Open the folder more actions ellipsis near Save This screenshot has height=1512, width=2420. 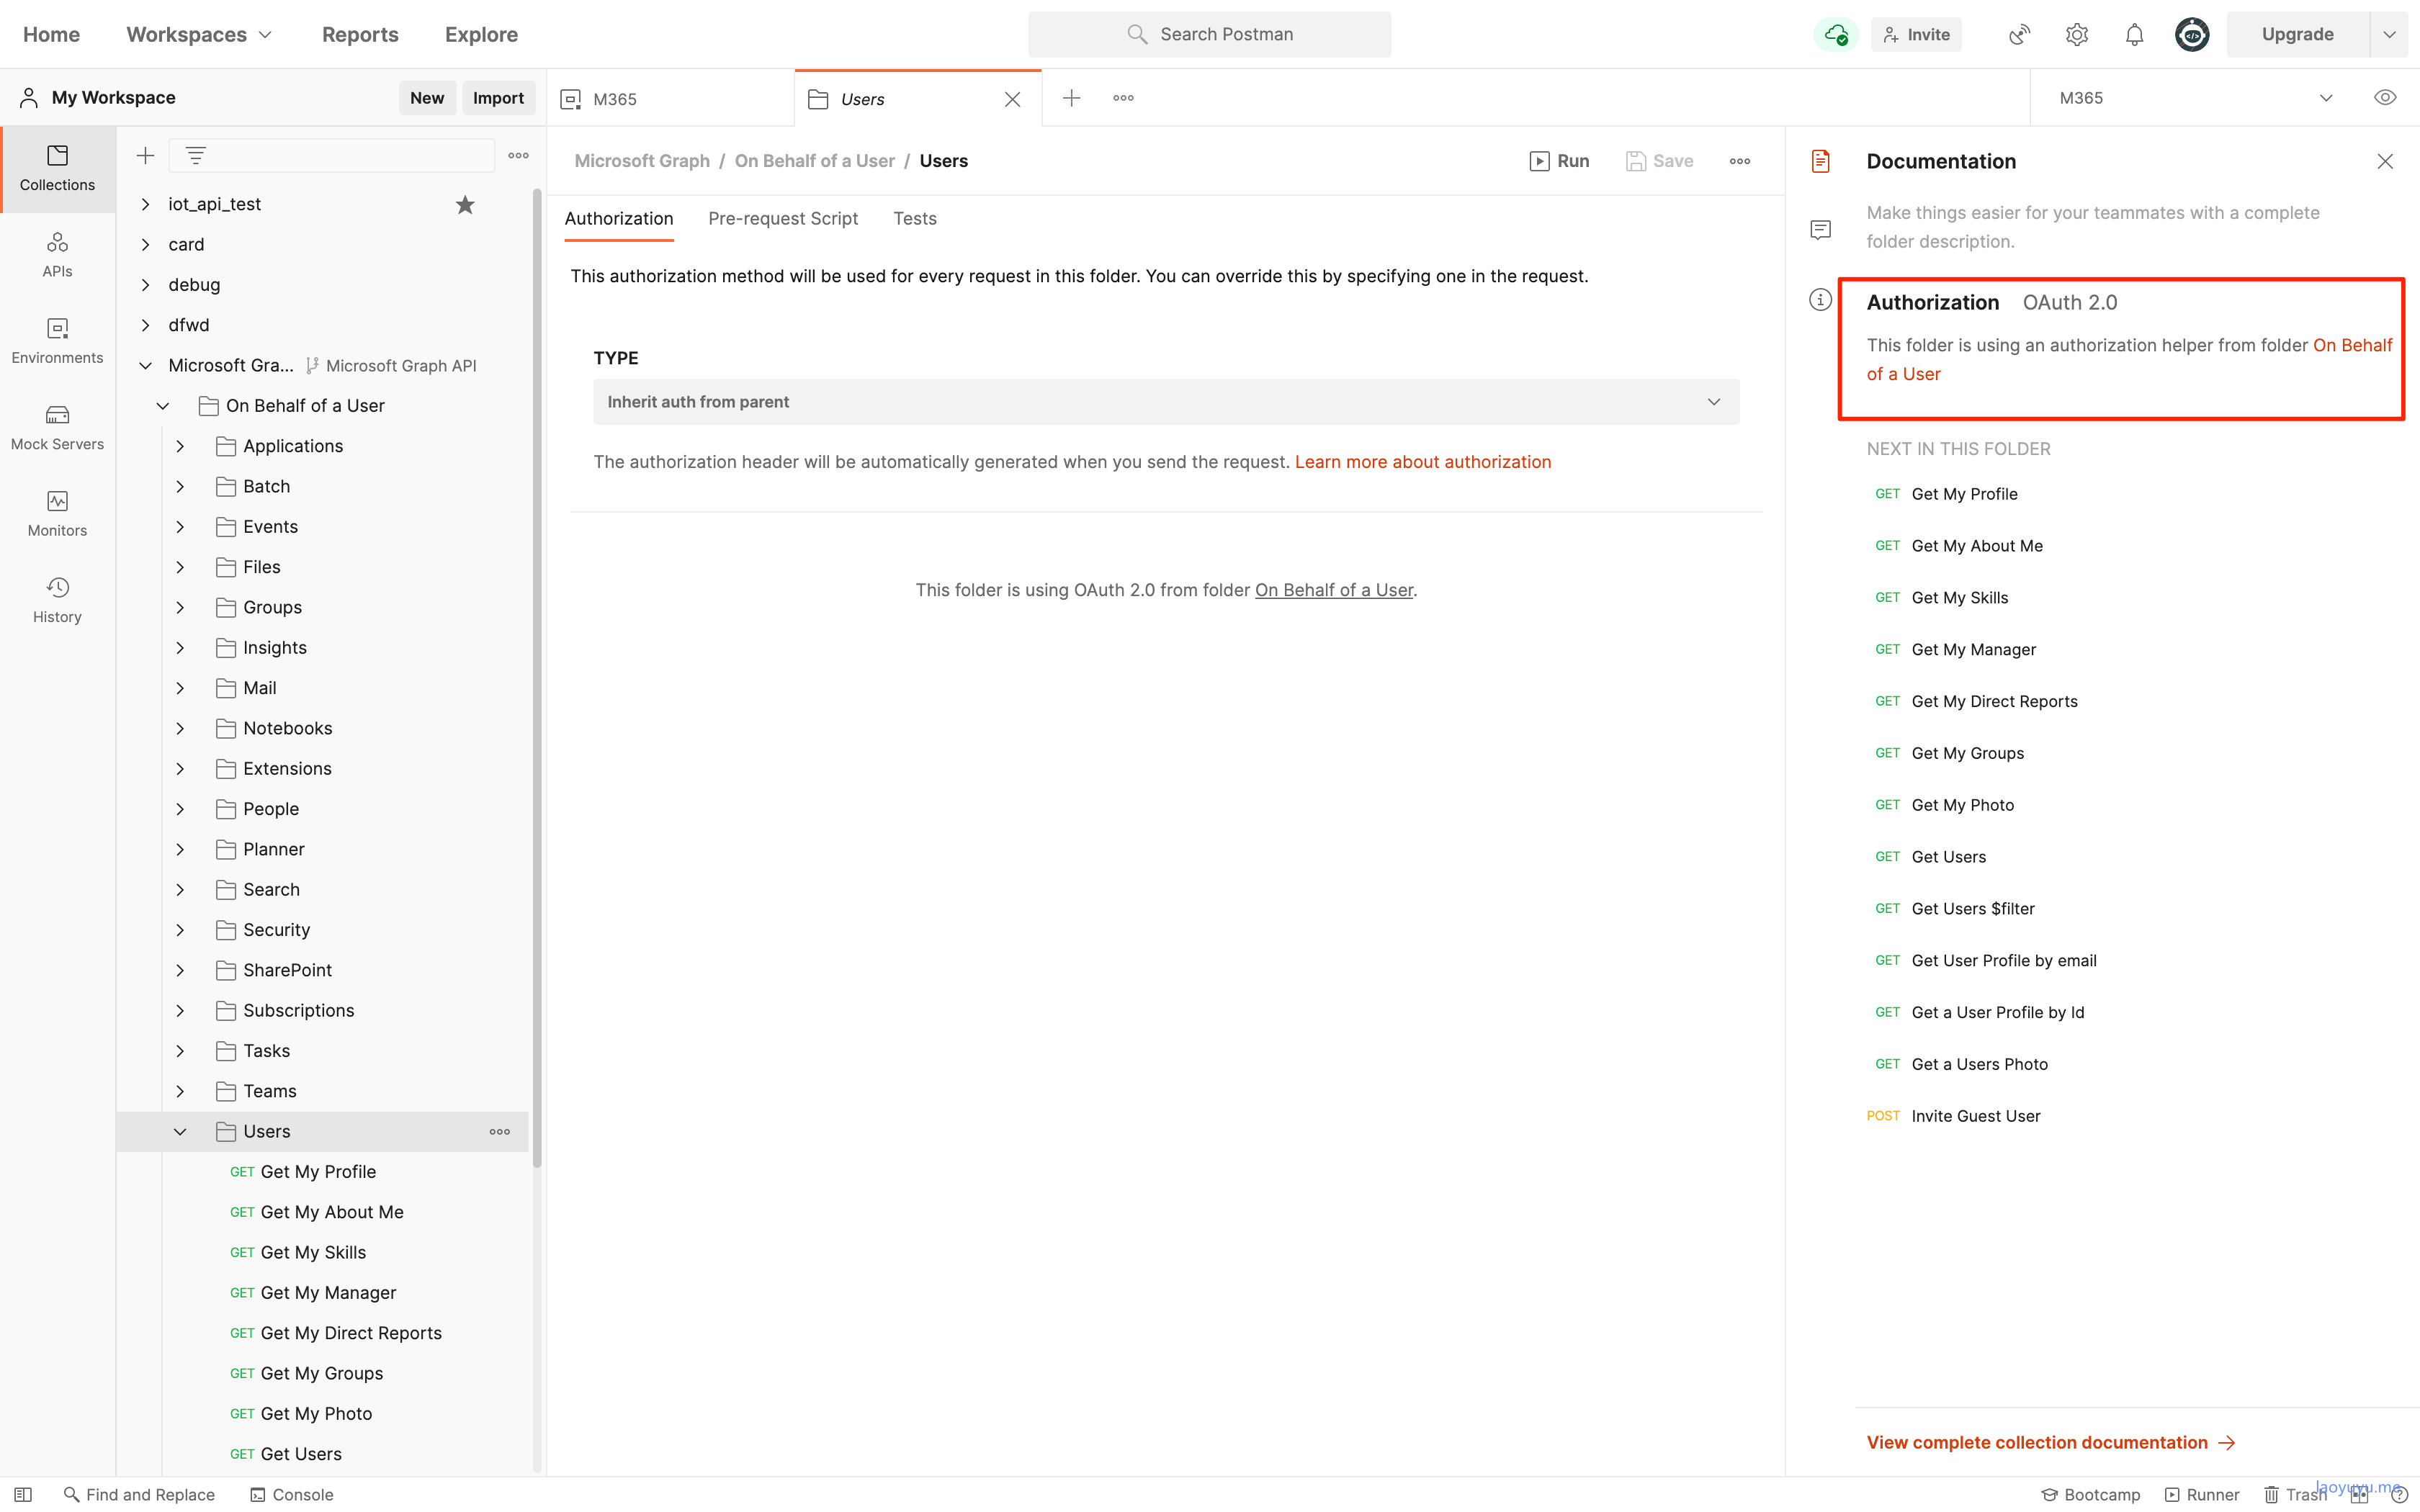[x=1740, y=161]
